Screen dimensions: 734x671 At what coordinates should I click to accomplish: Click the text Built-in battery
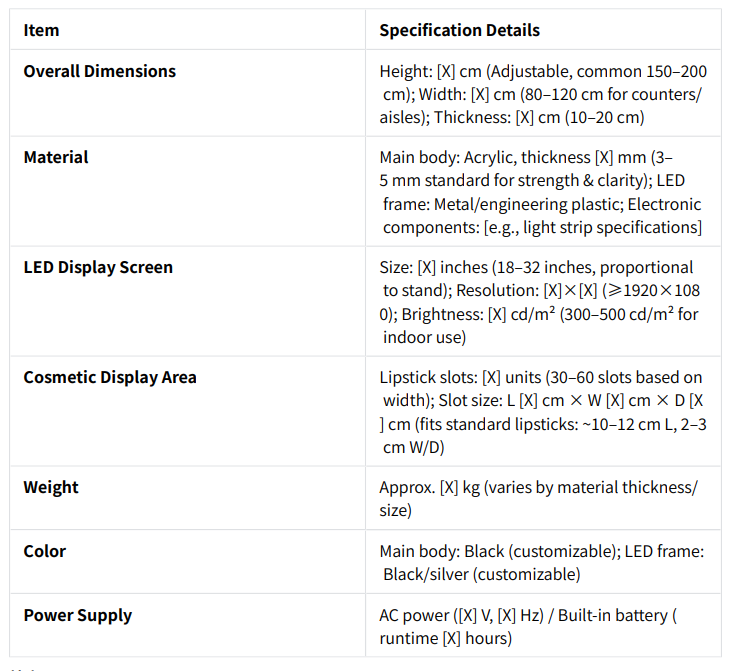[613, 615]
